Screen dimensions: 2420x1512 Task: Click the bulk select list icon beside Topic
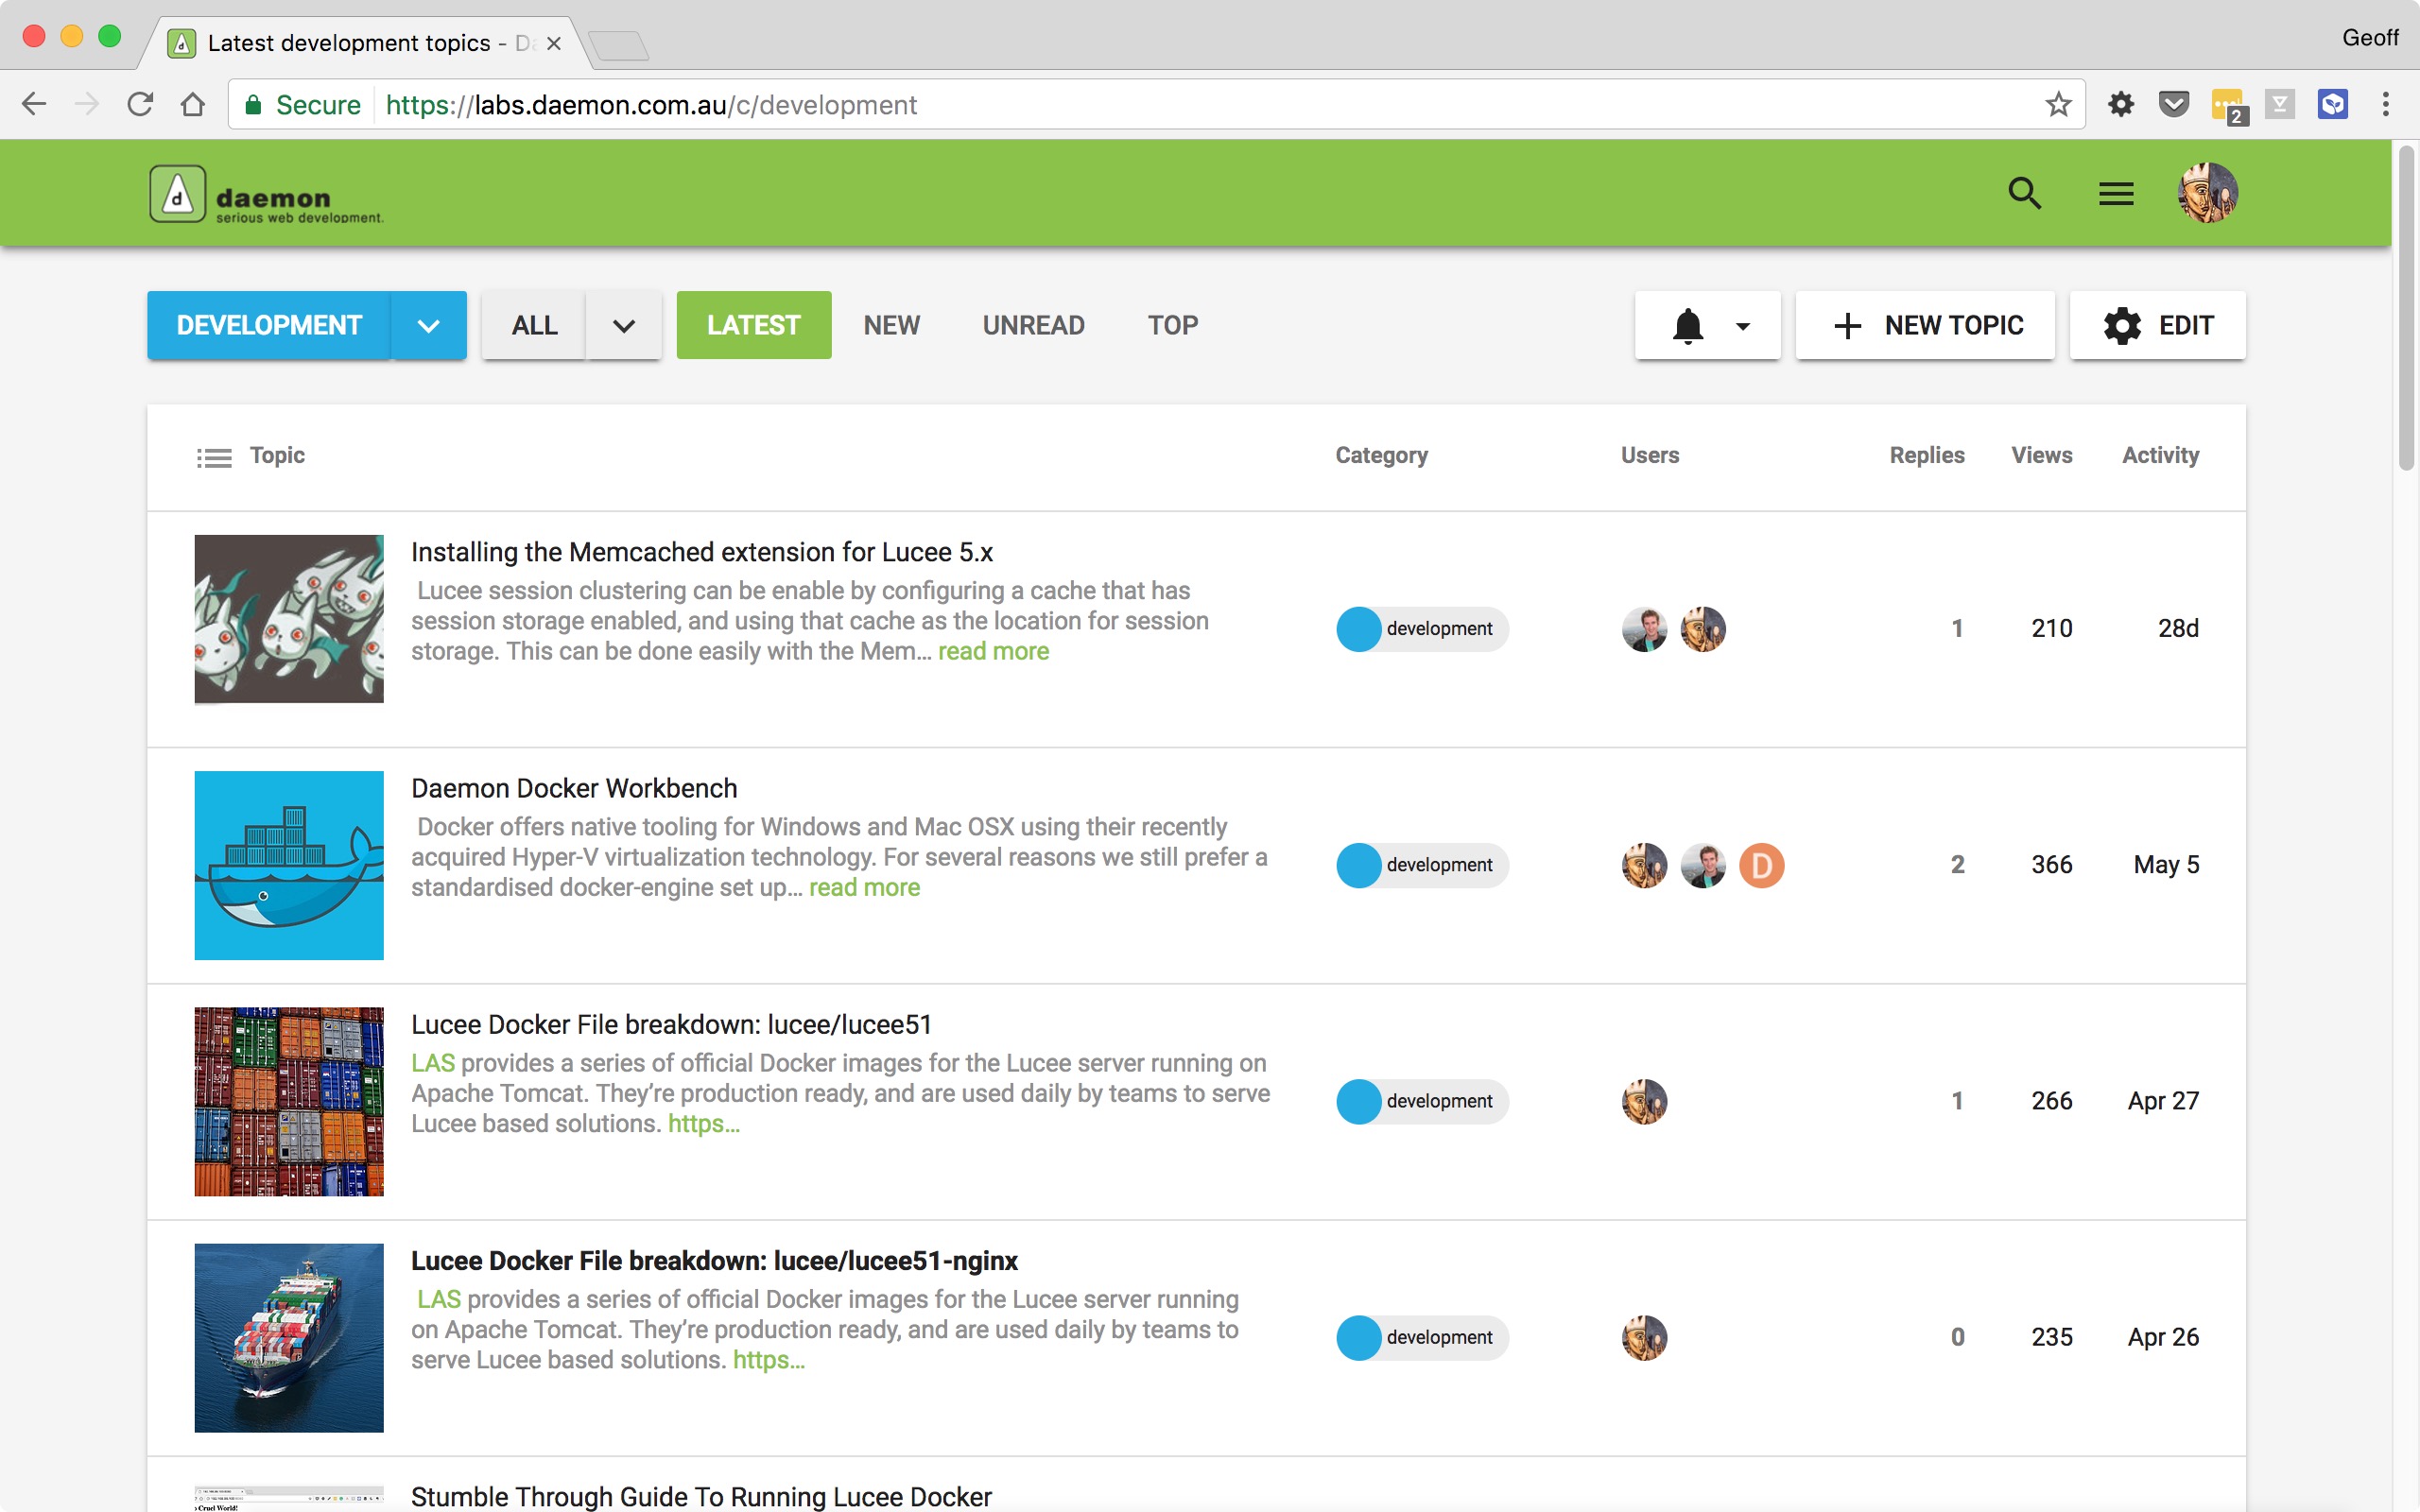214,457
